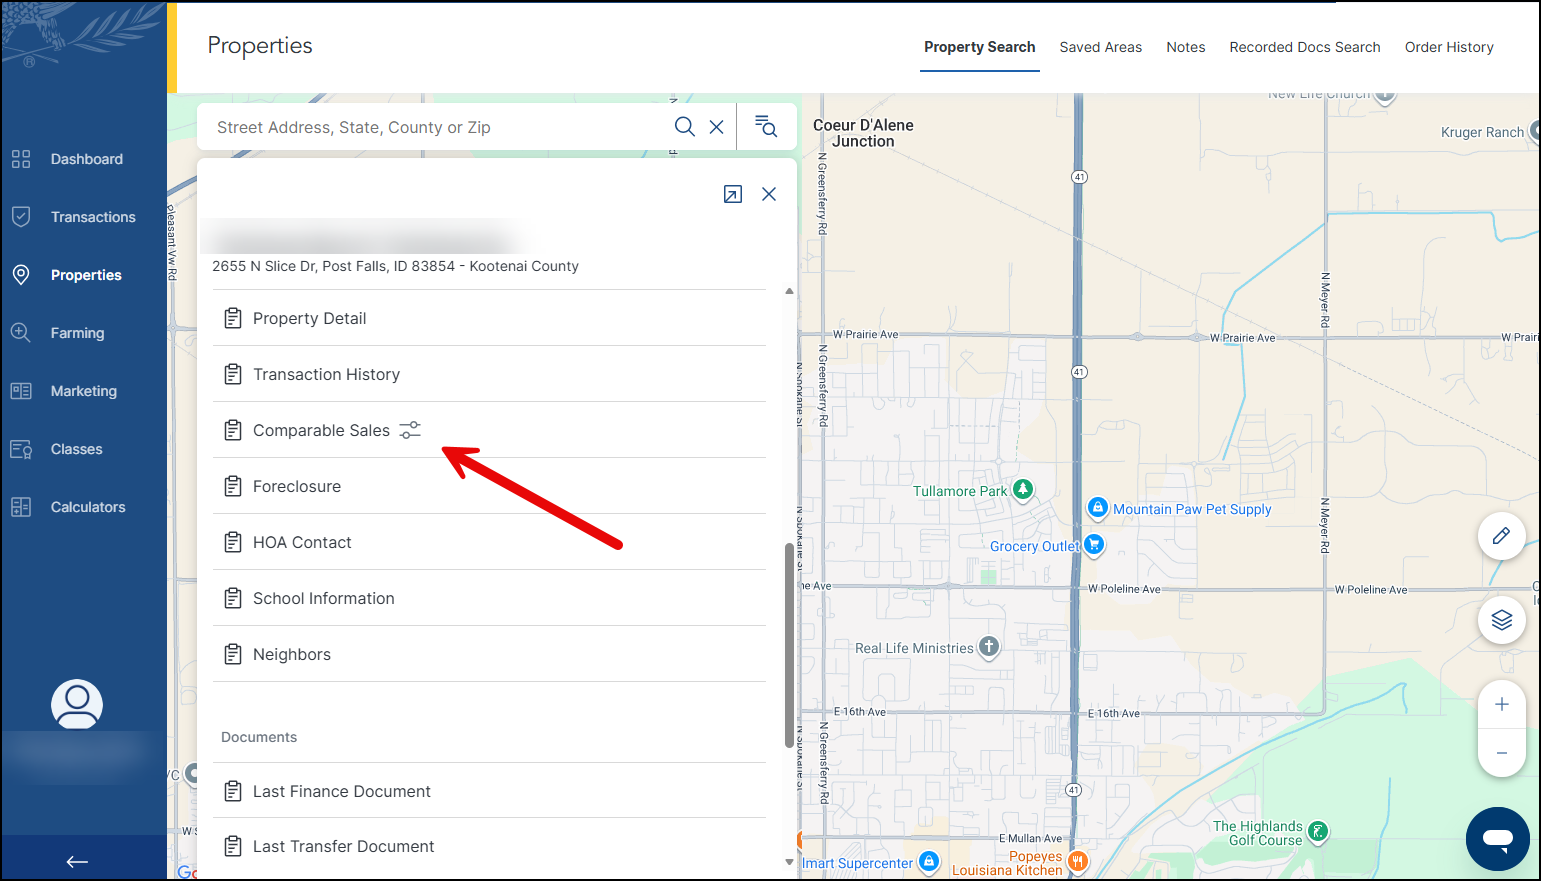
Task: Open property panel in new window
Action: click(x=733, y=195)
